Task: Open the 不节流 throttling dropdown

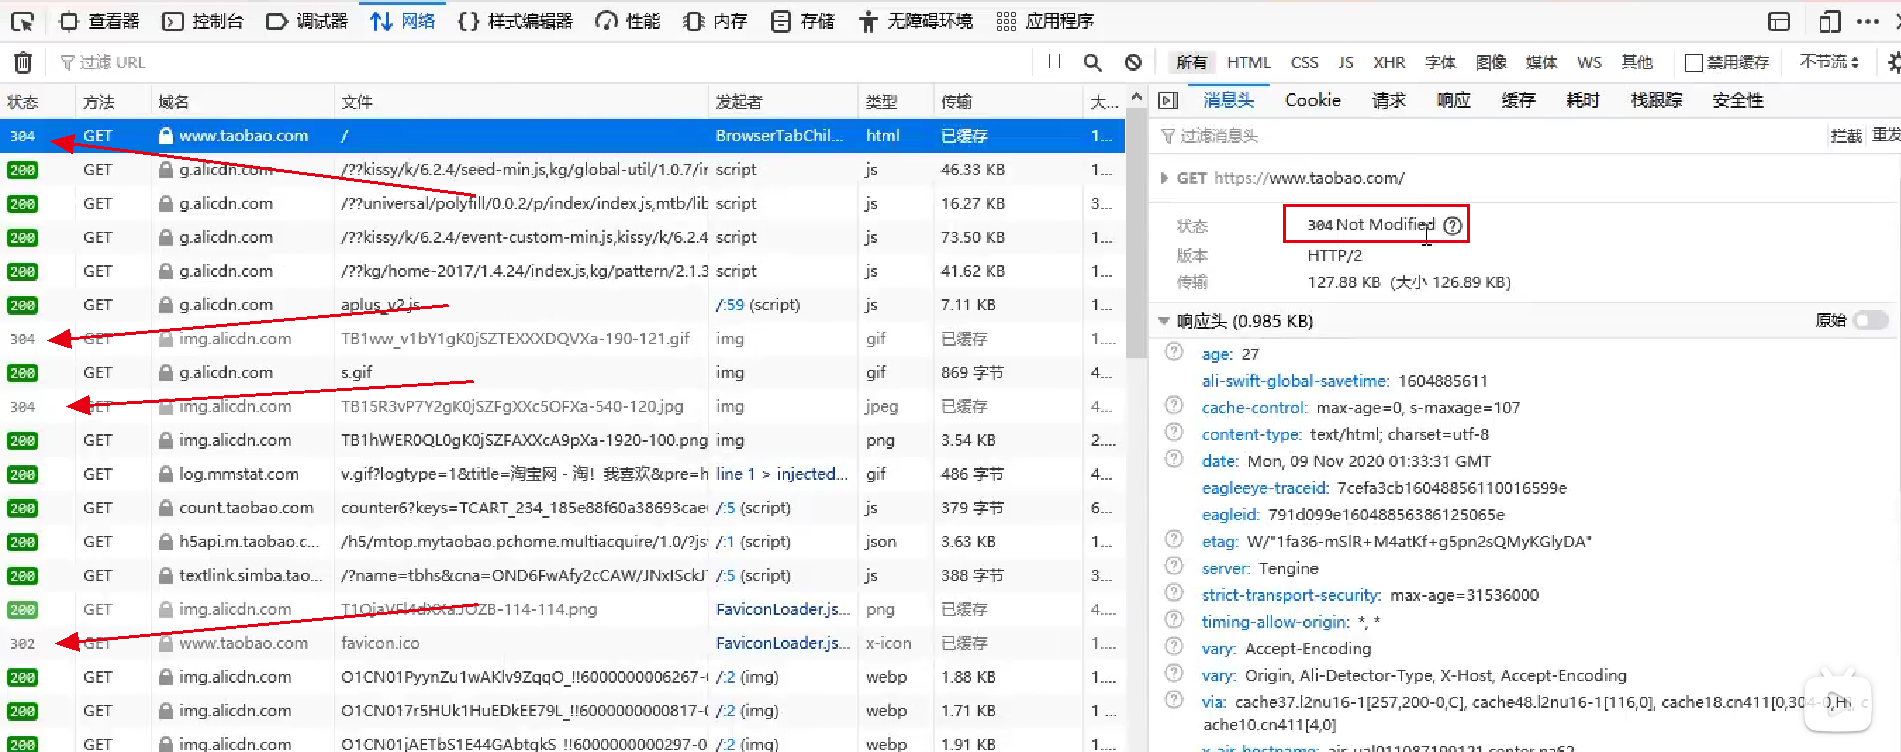Action: point(1829,62)
